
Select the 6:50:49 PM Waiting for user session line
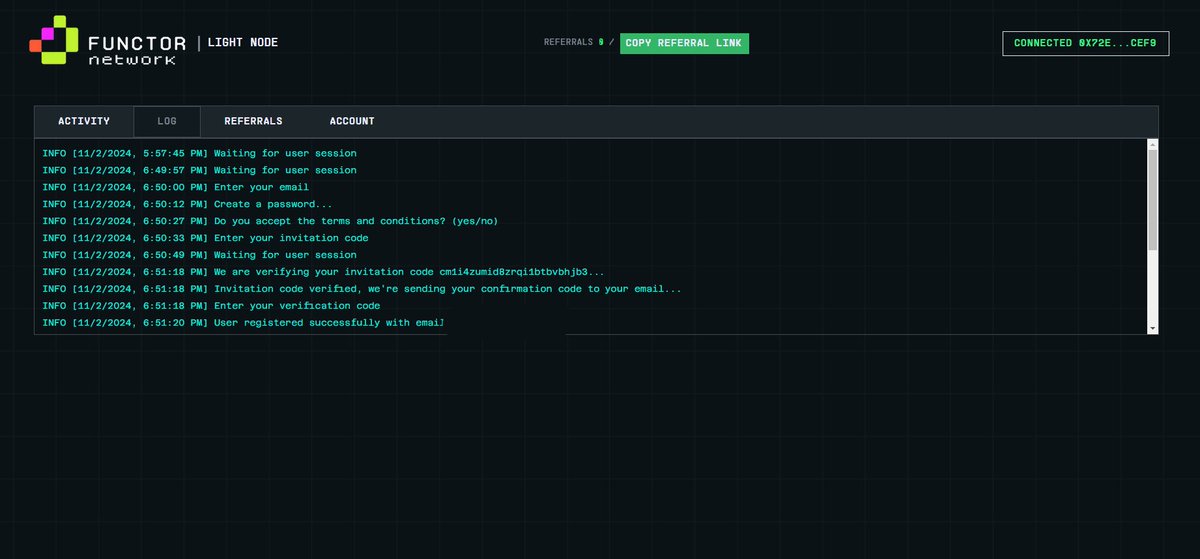200,255
